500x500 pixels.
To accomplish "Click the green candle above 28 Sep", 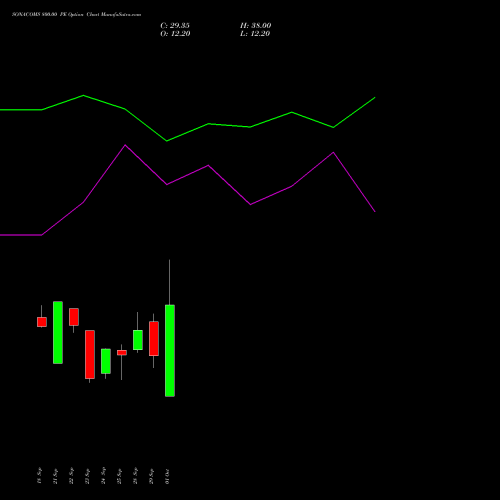I will pos(138,340).
